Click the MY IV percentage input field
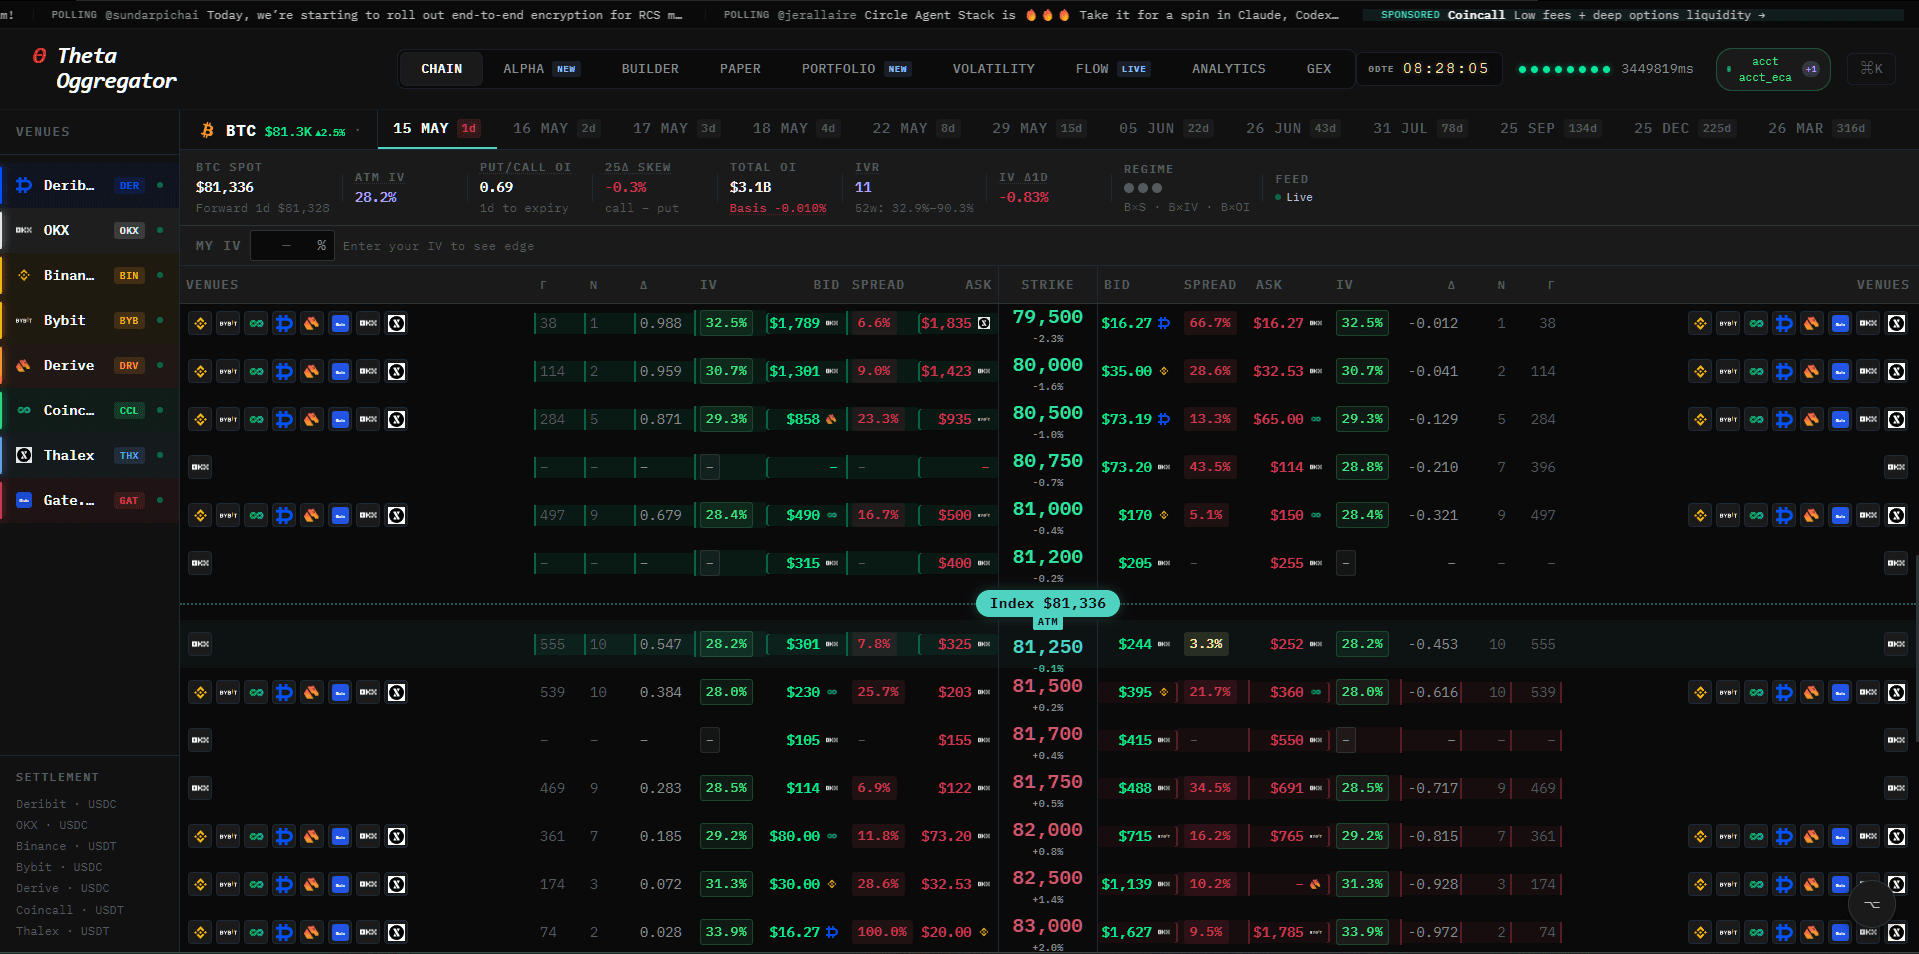 pyautogui.click(x=292, y=245)
